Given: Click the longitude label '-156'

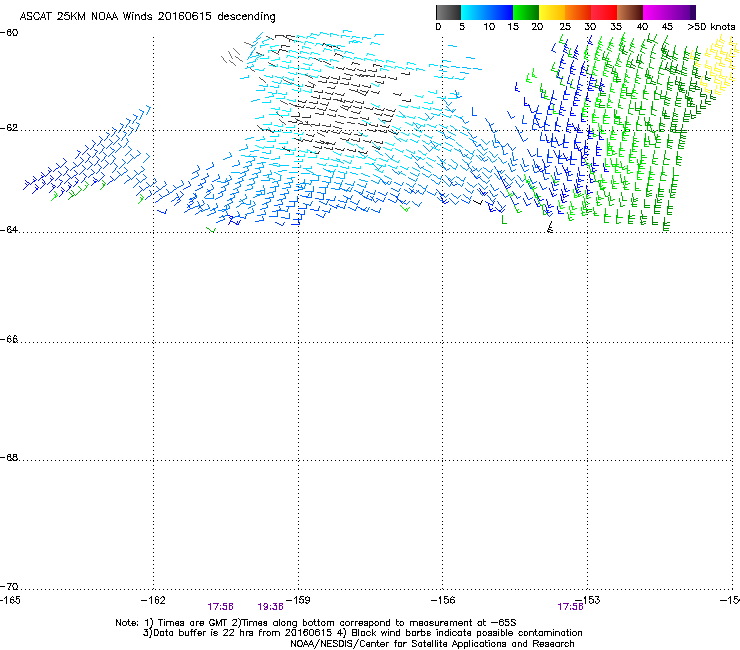Looking at the screenshot, I should click(x=443, y=600).
